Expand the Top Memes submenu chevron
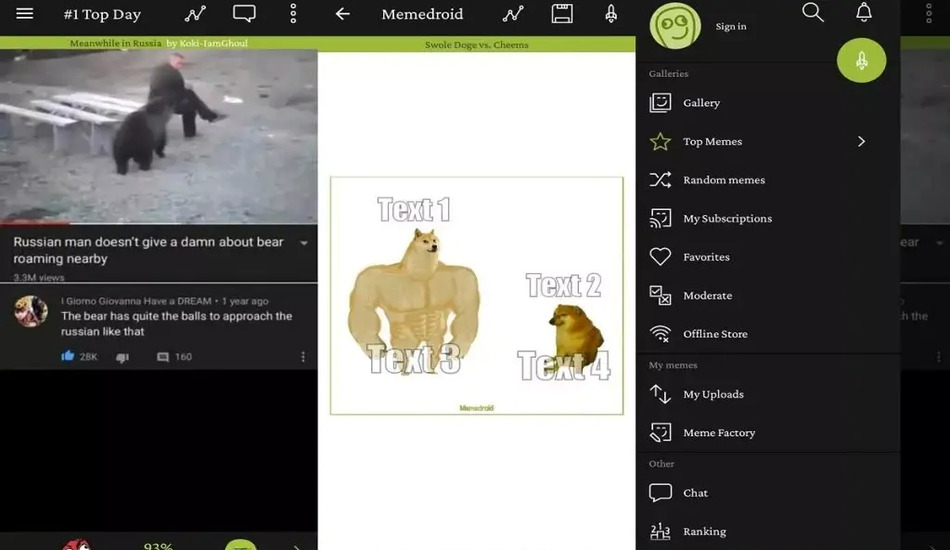 point(861,142)
